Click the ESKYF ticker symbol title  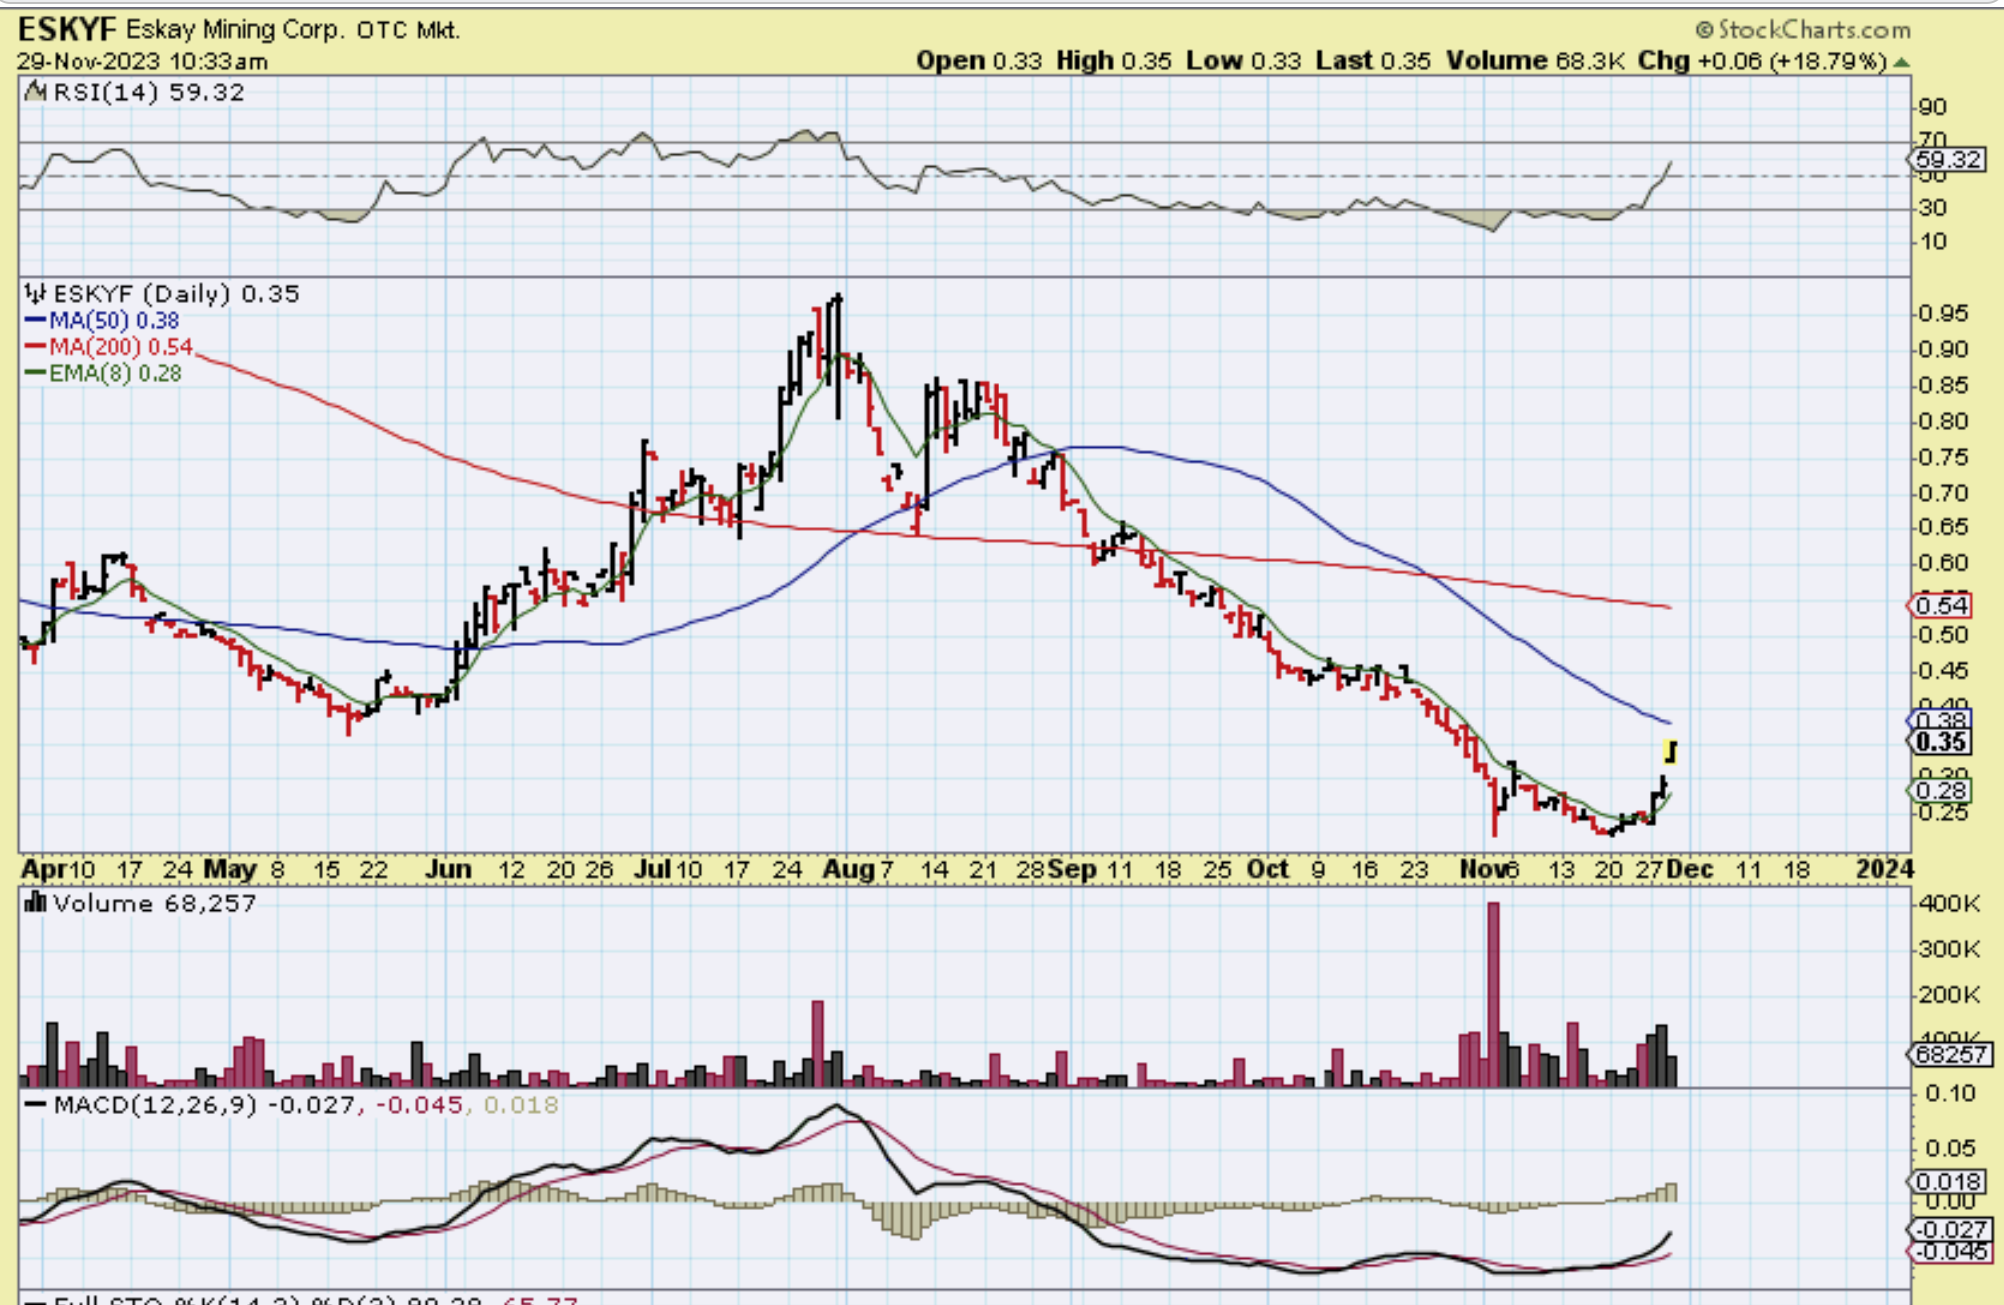click(67, 29)
